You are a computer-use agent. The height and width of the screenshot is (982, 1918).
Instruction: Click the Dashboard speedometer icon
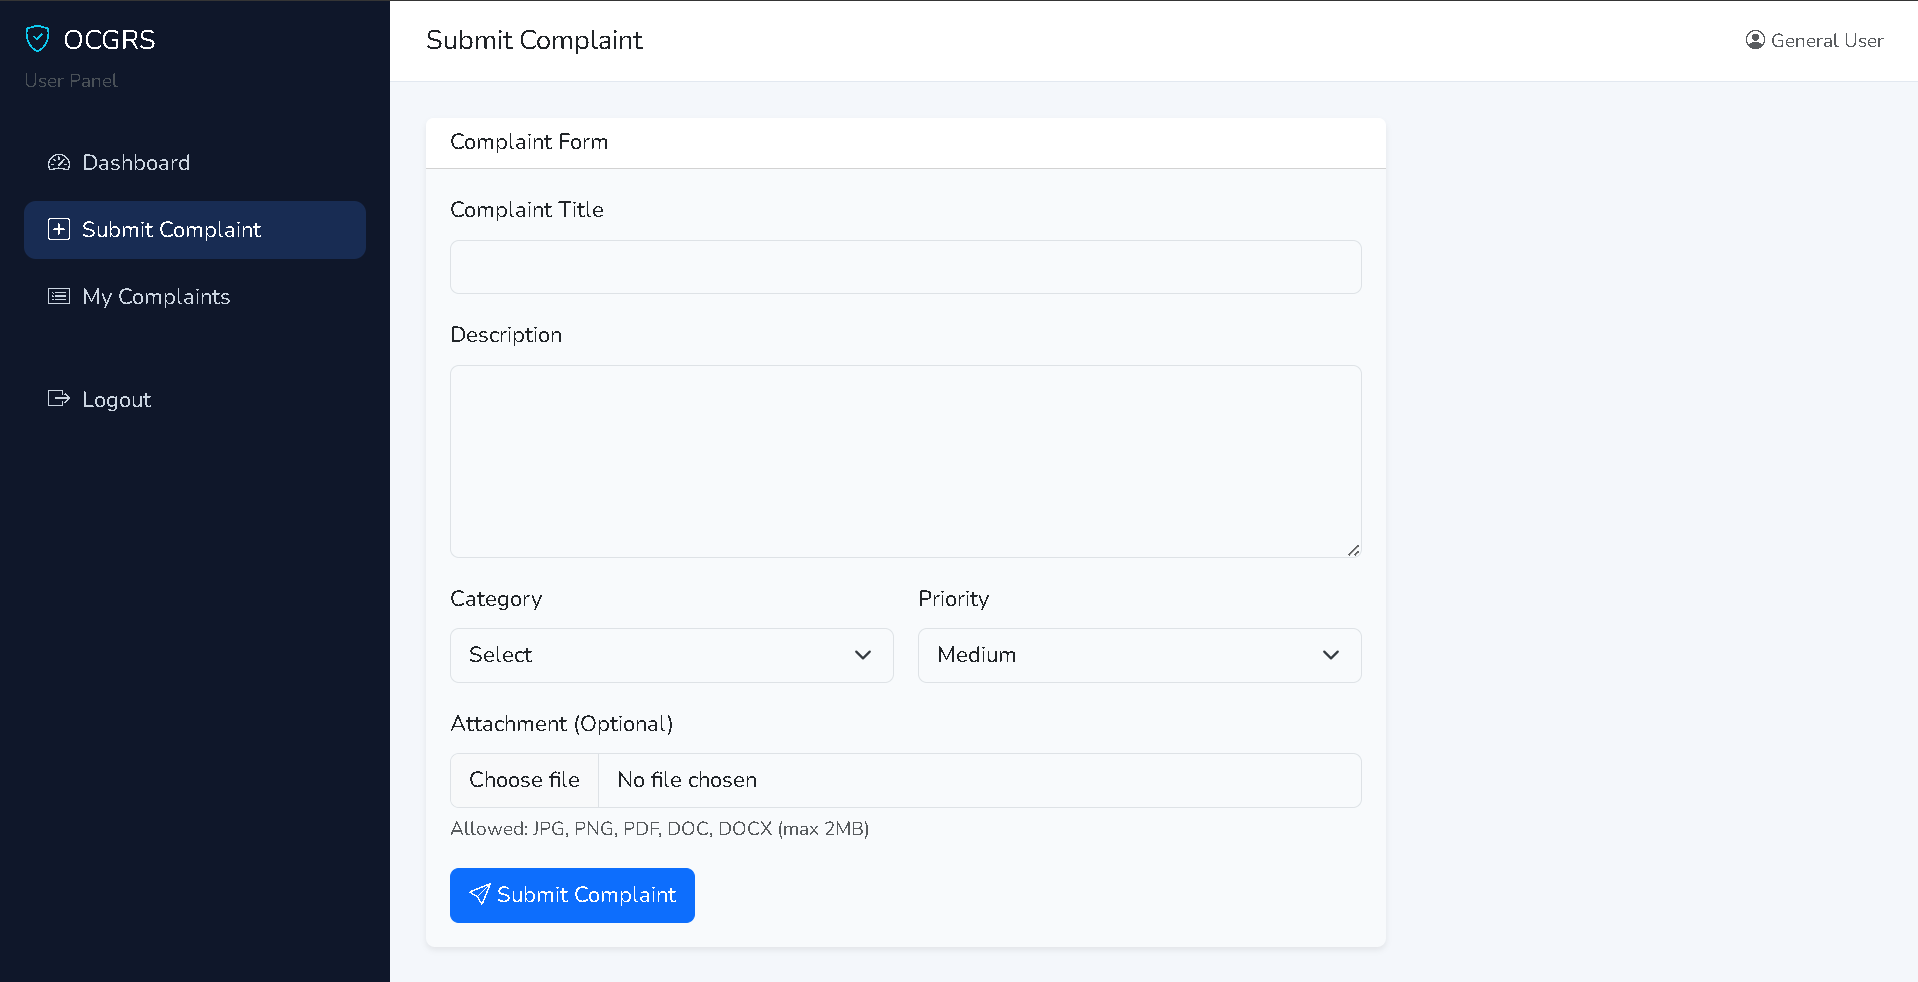59,162
